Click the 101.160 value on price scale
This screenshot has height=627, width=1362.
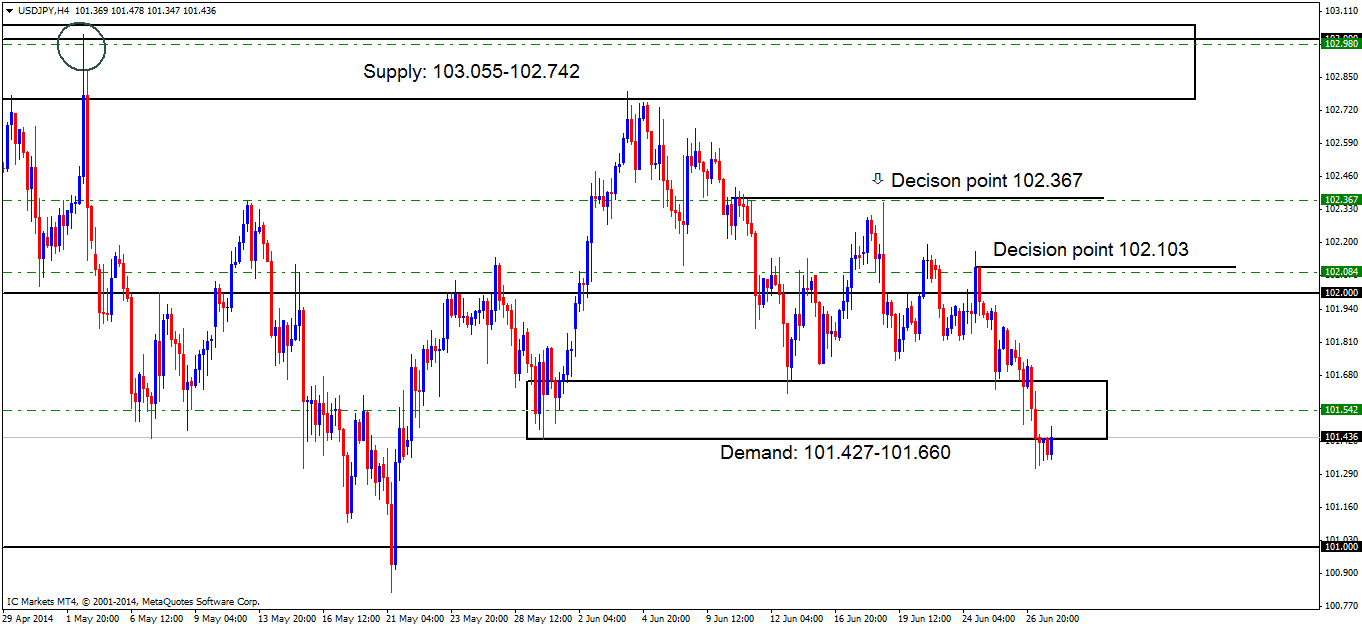click(x=1340, y=506)
